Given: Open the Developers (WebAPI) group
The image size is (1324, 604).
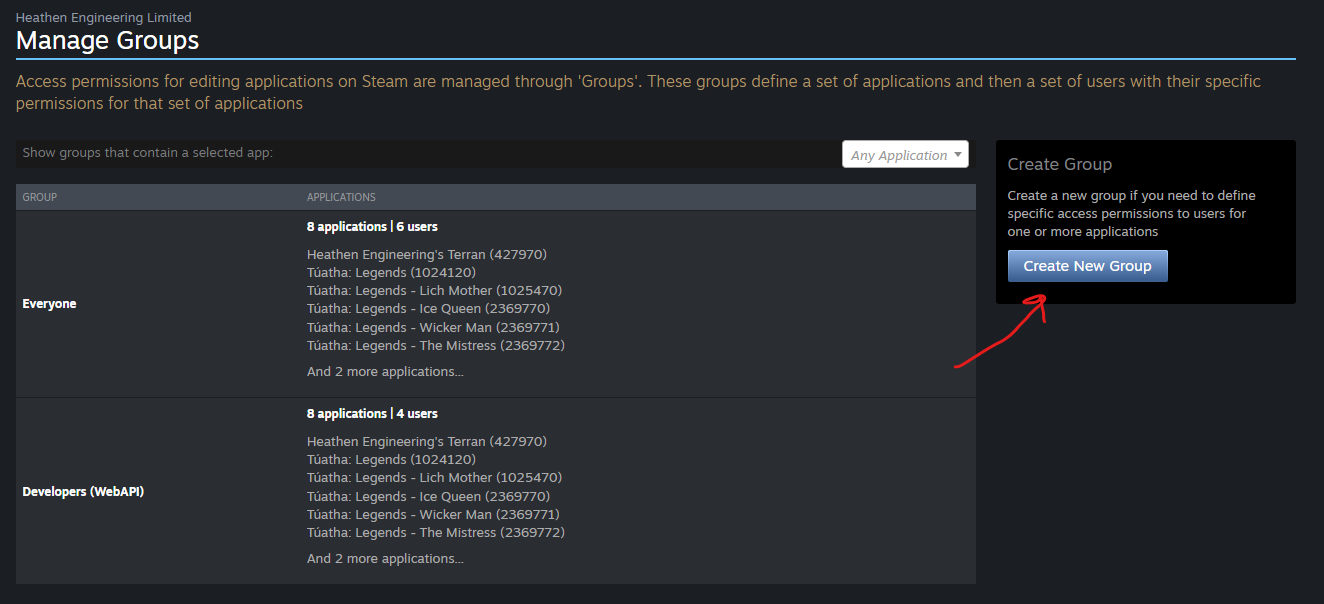Looking at the screenshot, I should (x=83, y=491).
